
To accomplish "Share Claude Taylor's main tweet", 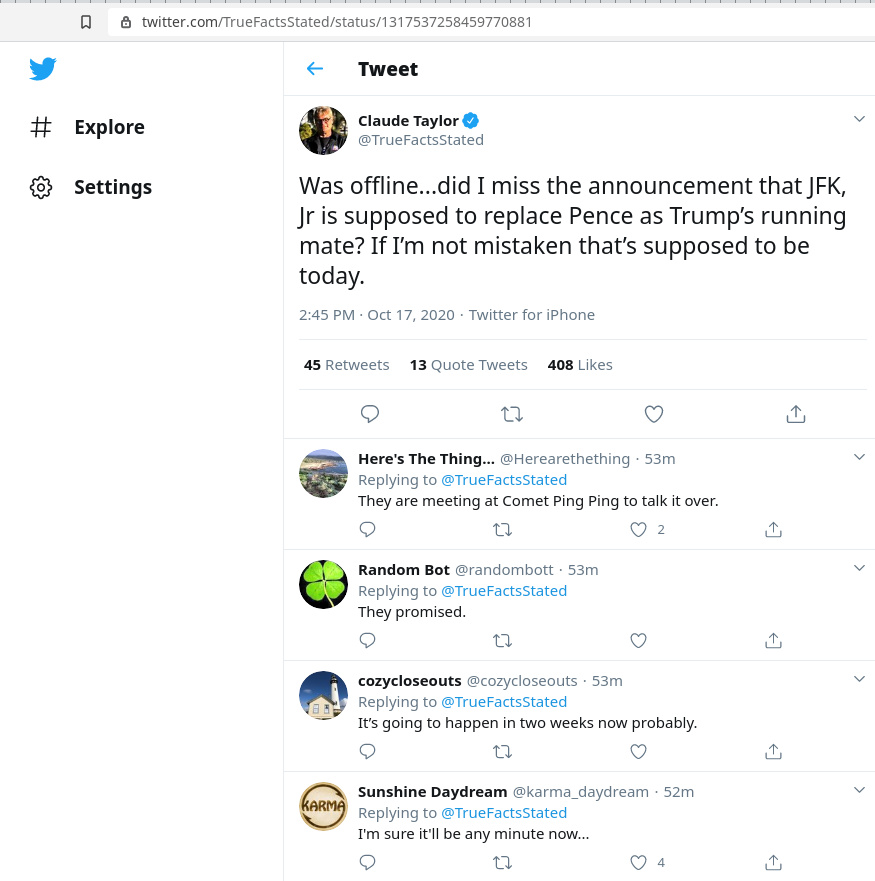I will (796, 414).
